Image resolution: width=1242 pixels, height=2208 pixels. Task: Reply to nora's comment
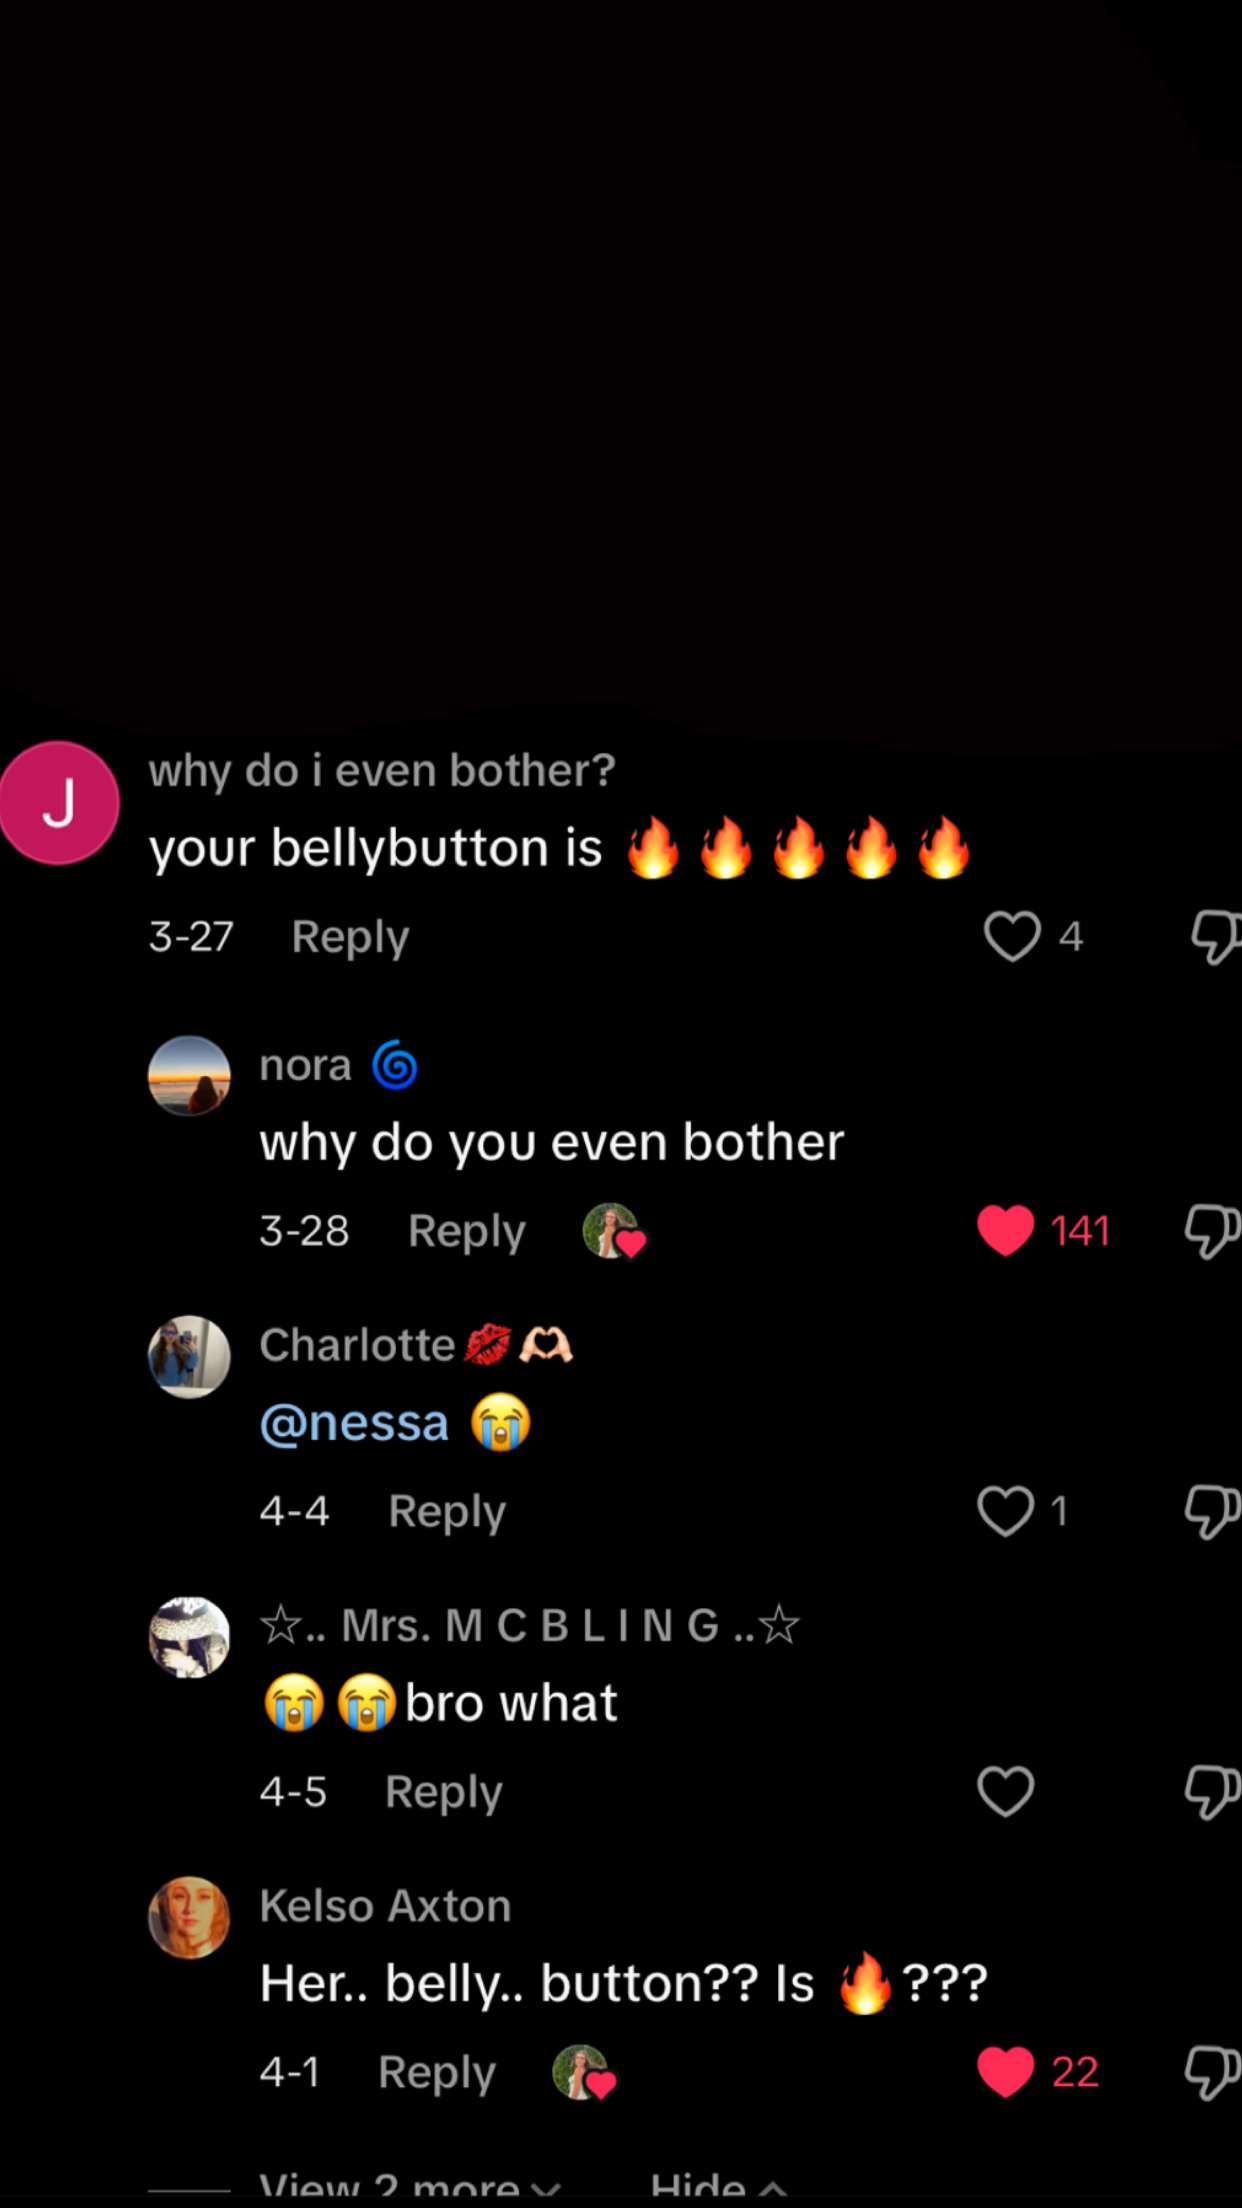click(x=466, y=1231)
